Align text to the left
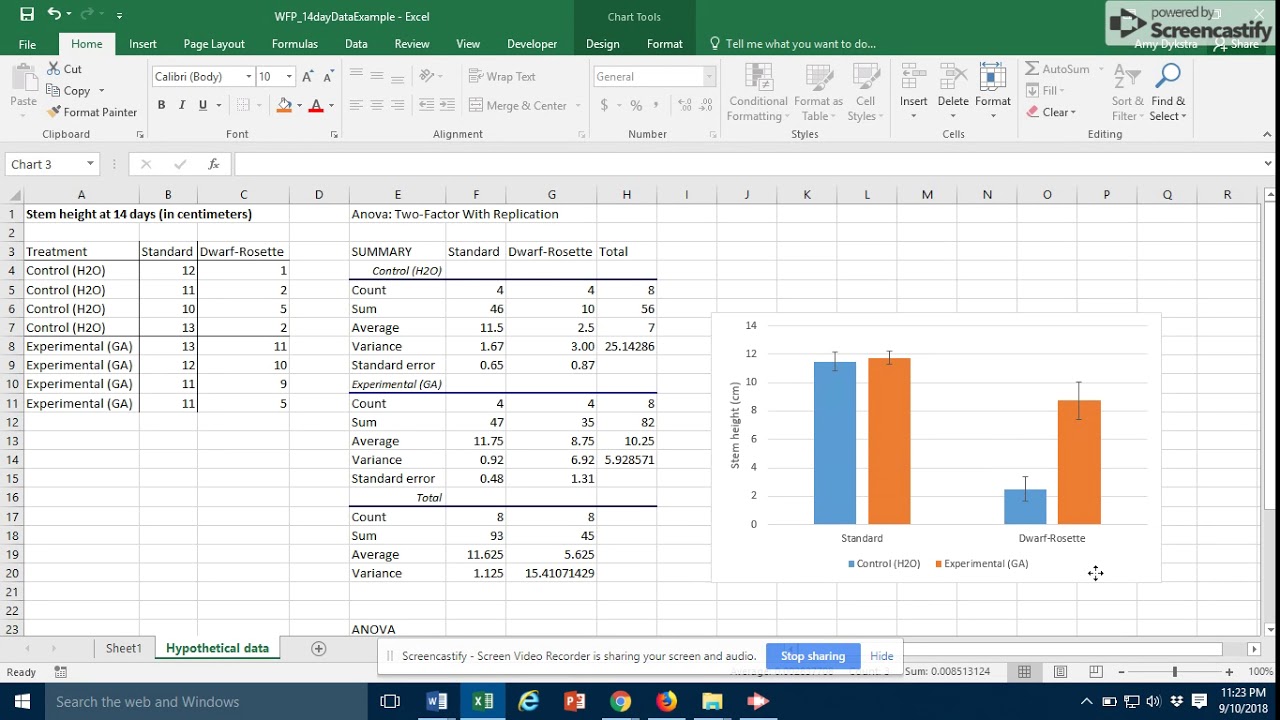The image size is (1280, 720). click(x=356, y=105)
